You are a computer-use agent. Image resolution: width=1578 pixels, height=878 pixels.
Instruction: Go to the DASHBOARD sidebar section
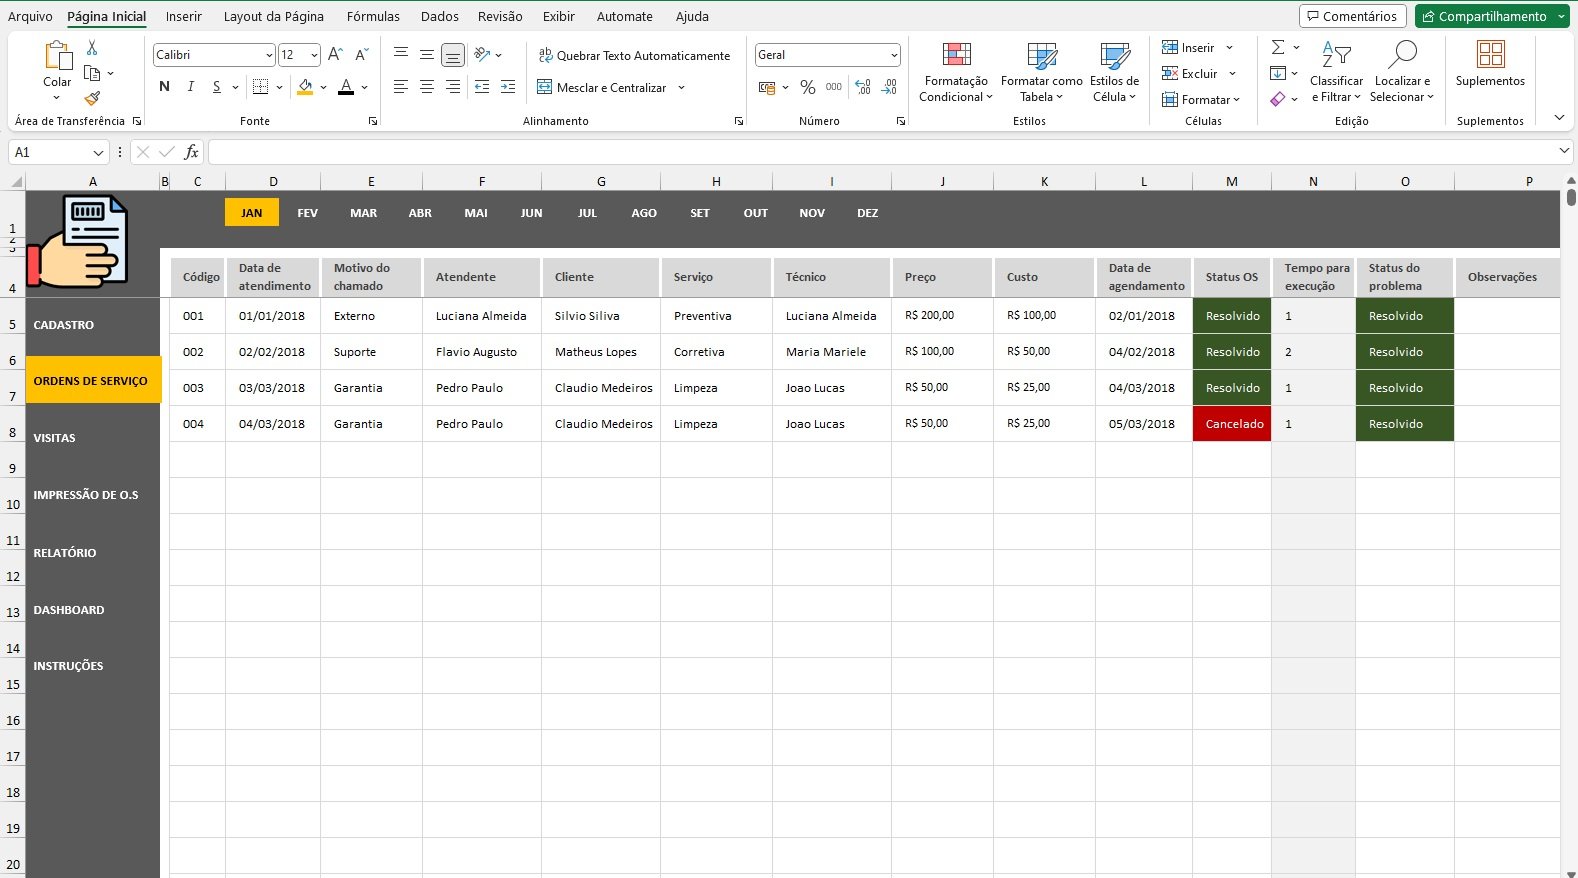pos(69,610)
